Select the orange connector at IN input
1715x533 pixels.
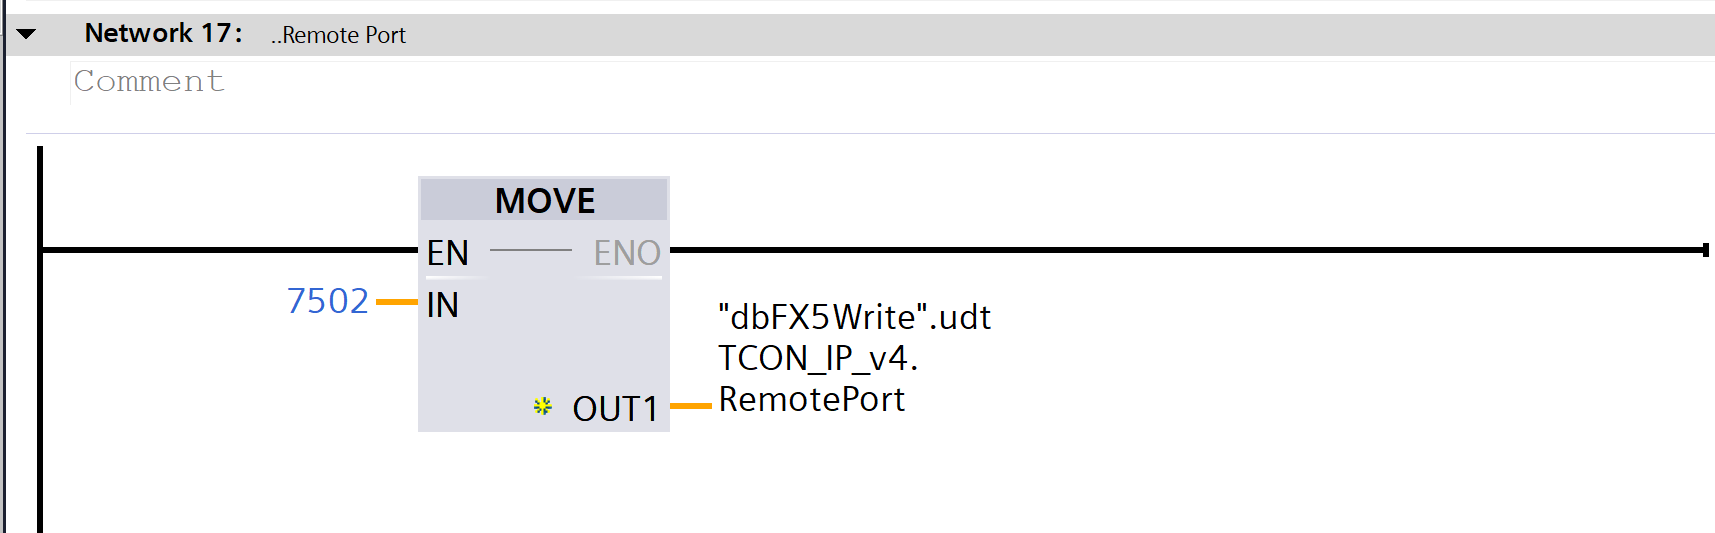(396, 301)
